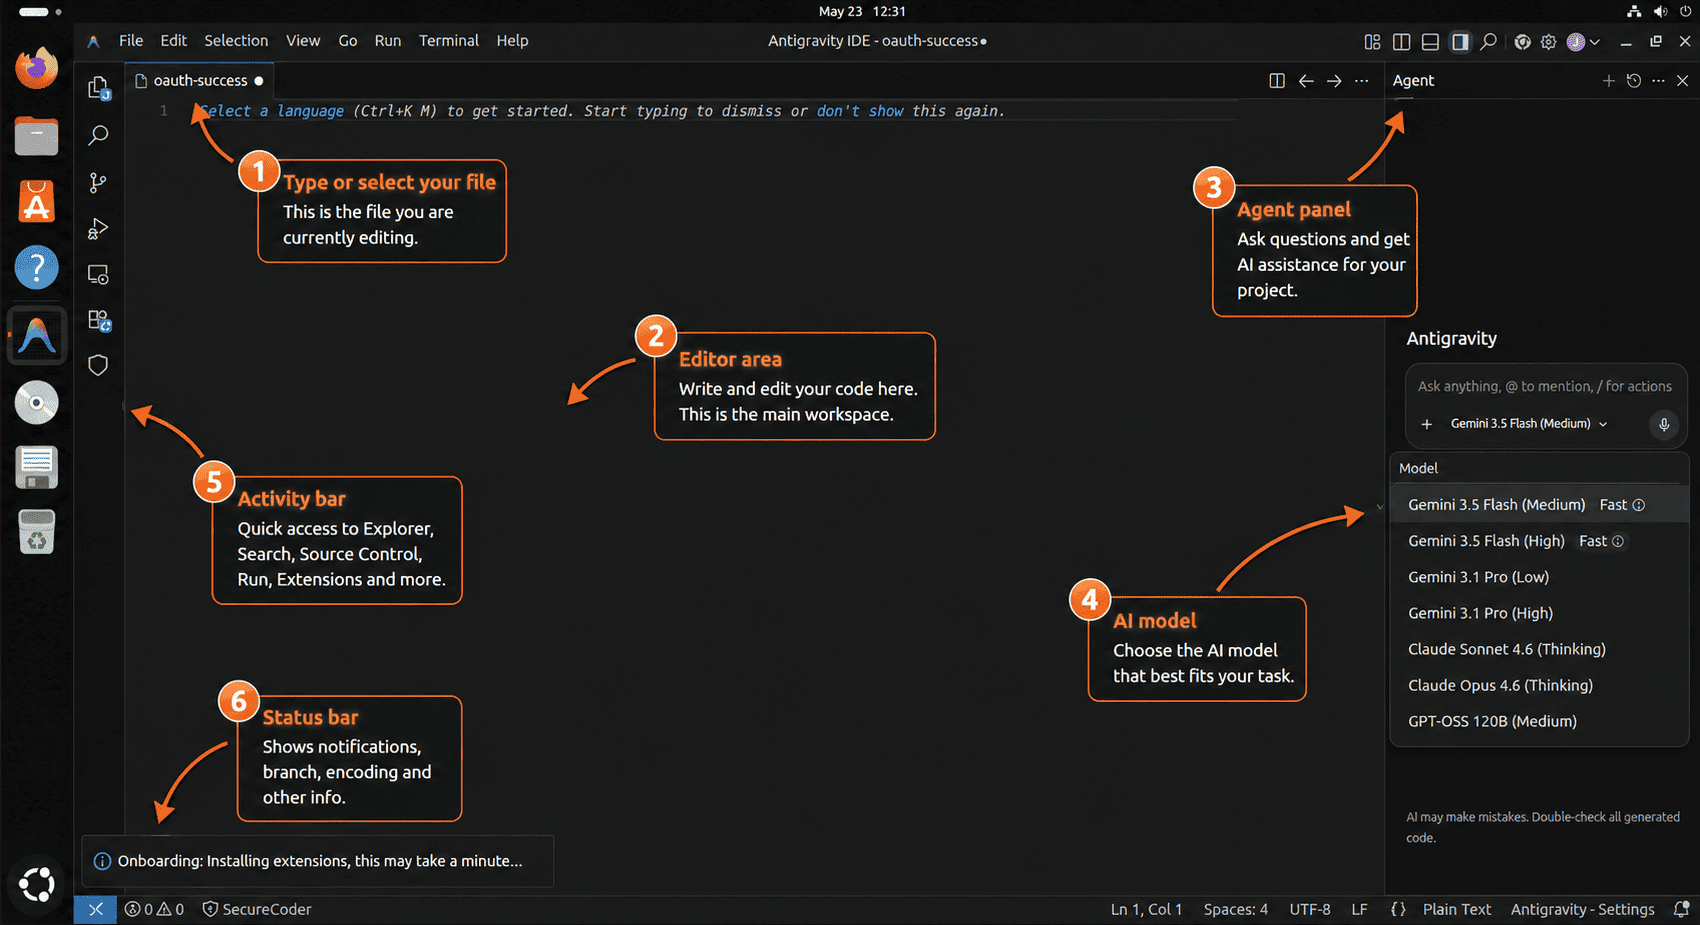
Task: Expand the account dropdown chevron
Action: coord(1595,42)
